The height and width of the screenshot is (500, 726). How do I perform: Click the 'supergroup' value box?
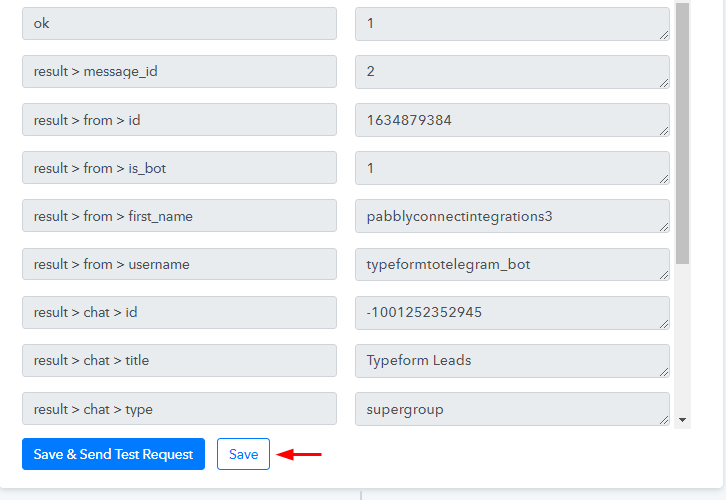[x=512, y=408]
